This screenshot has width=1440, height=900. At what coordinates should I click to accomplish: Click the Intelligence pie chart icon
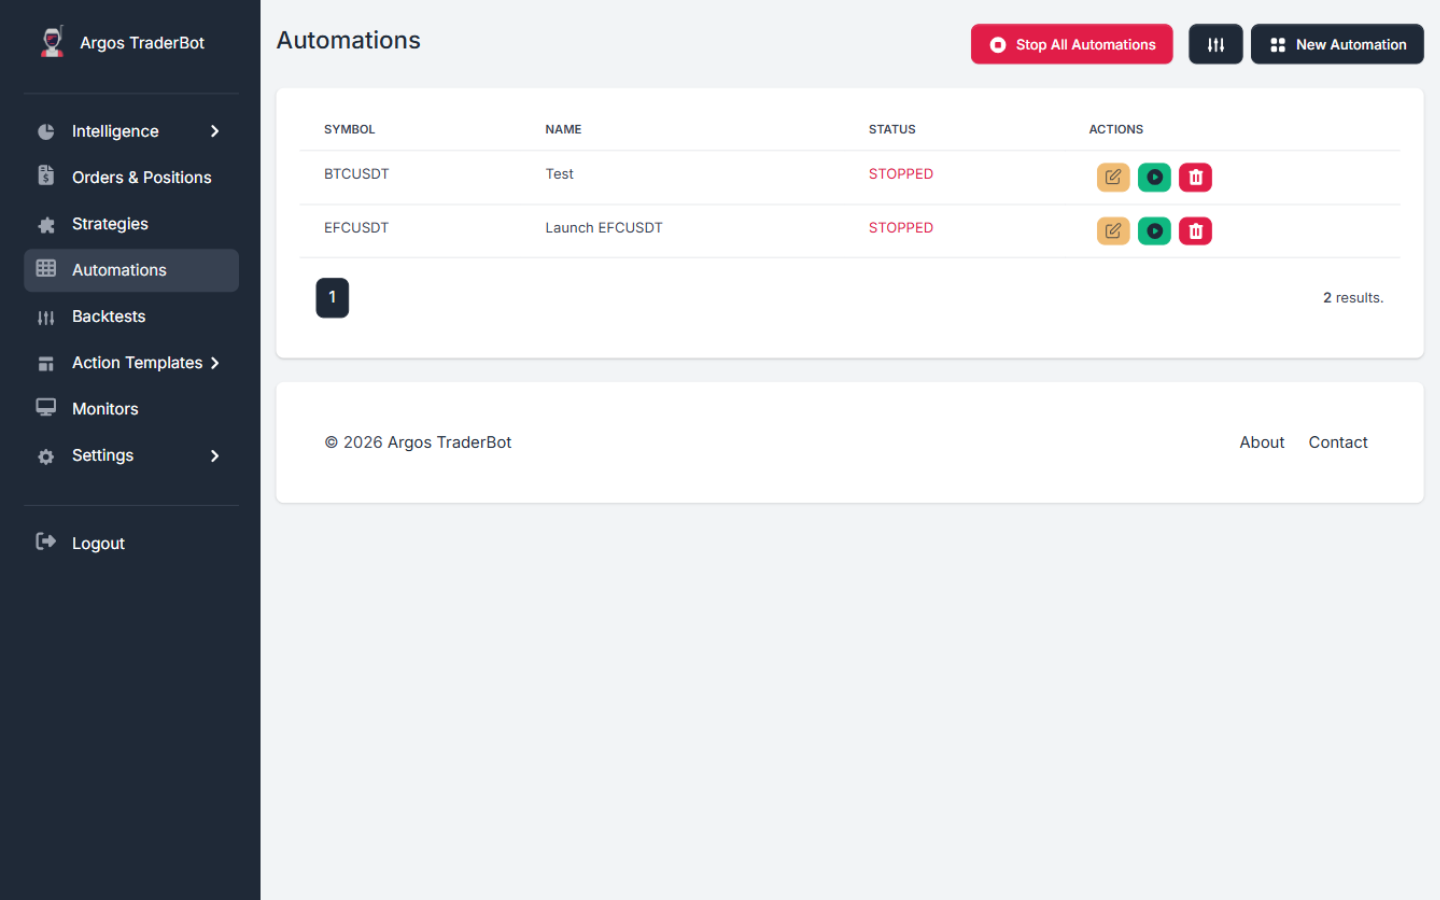click(46, 132)
